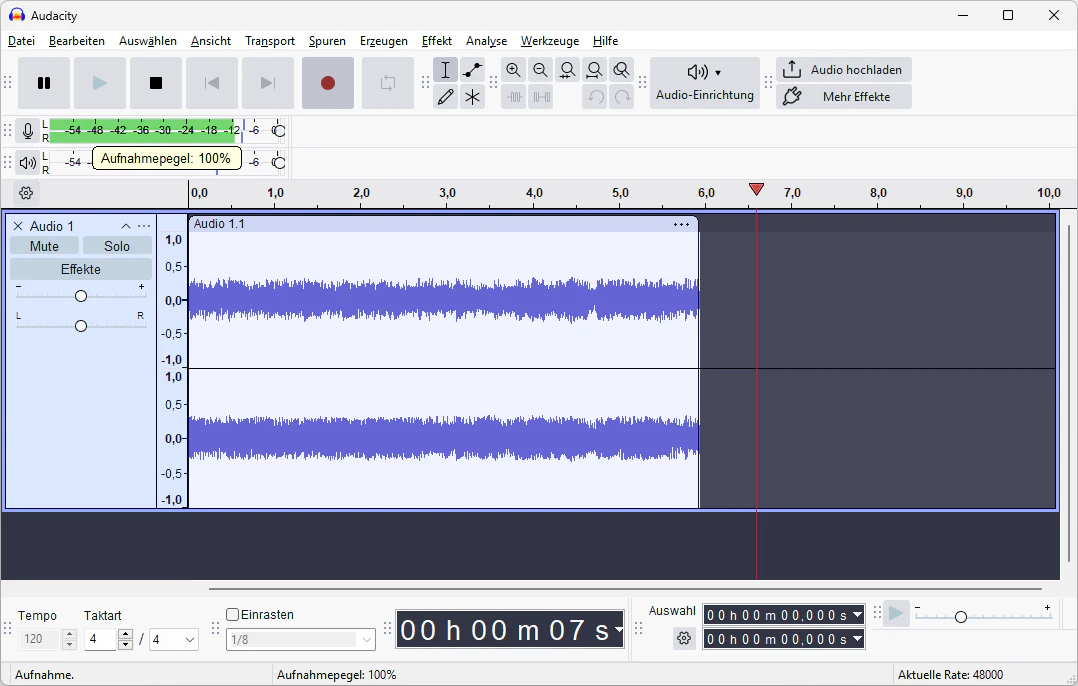This screenshot has height=686, width=1078.
Task: Select the Multi-tool asterisk icon
Action: 472,97
